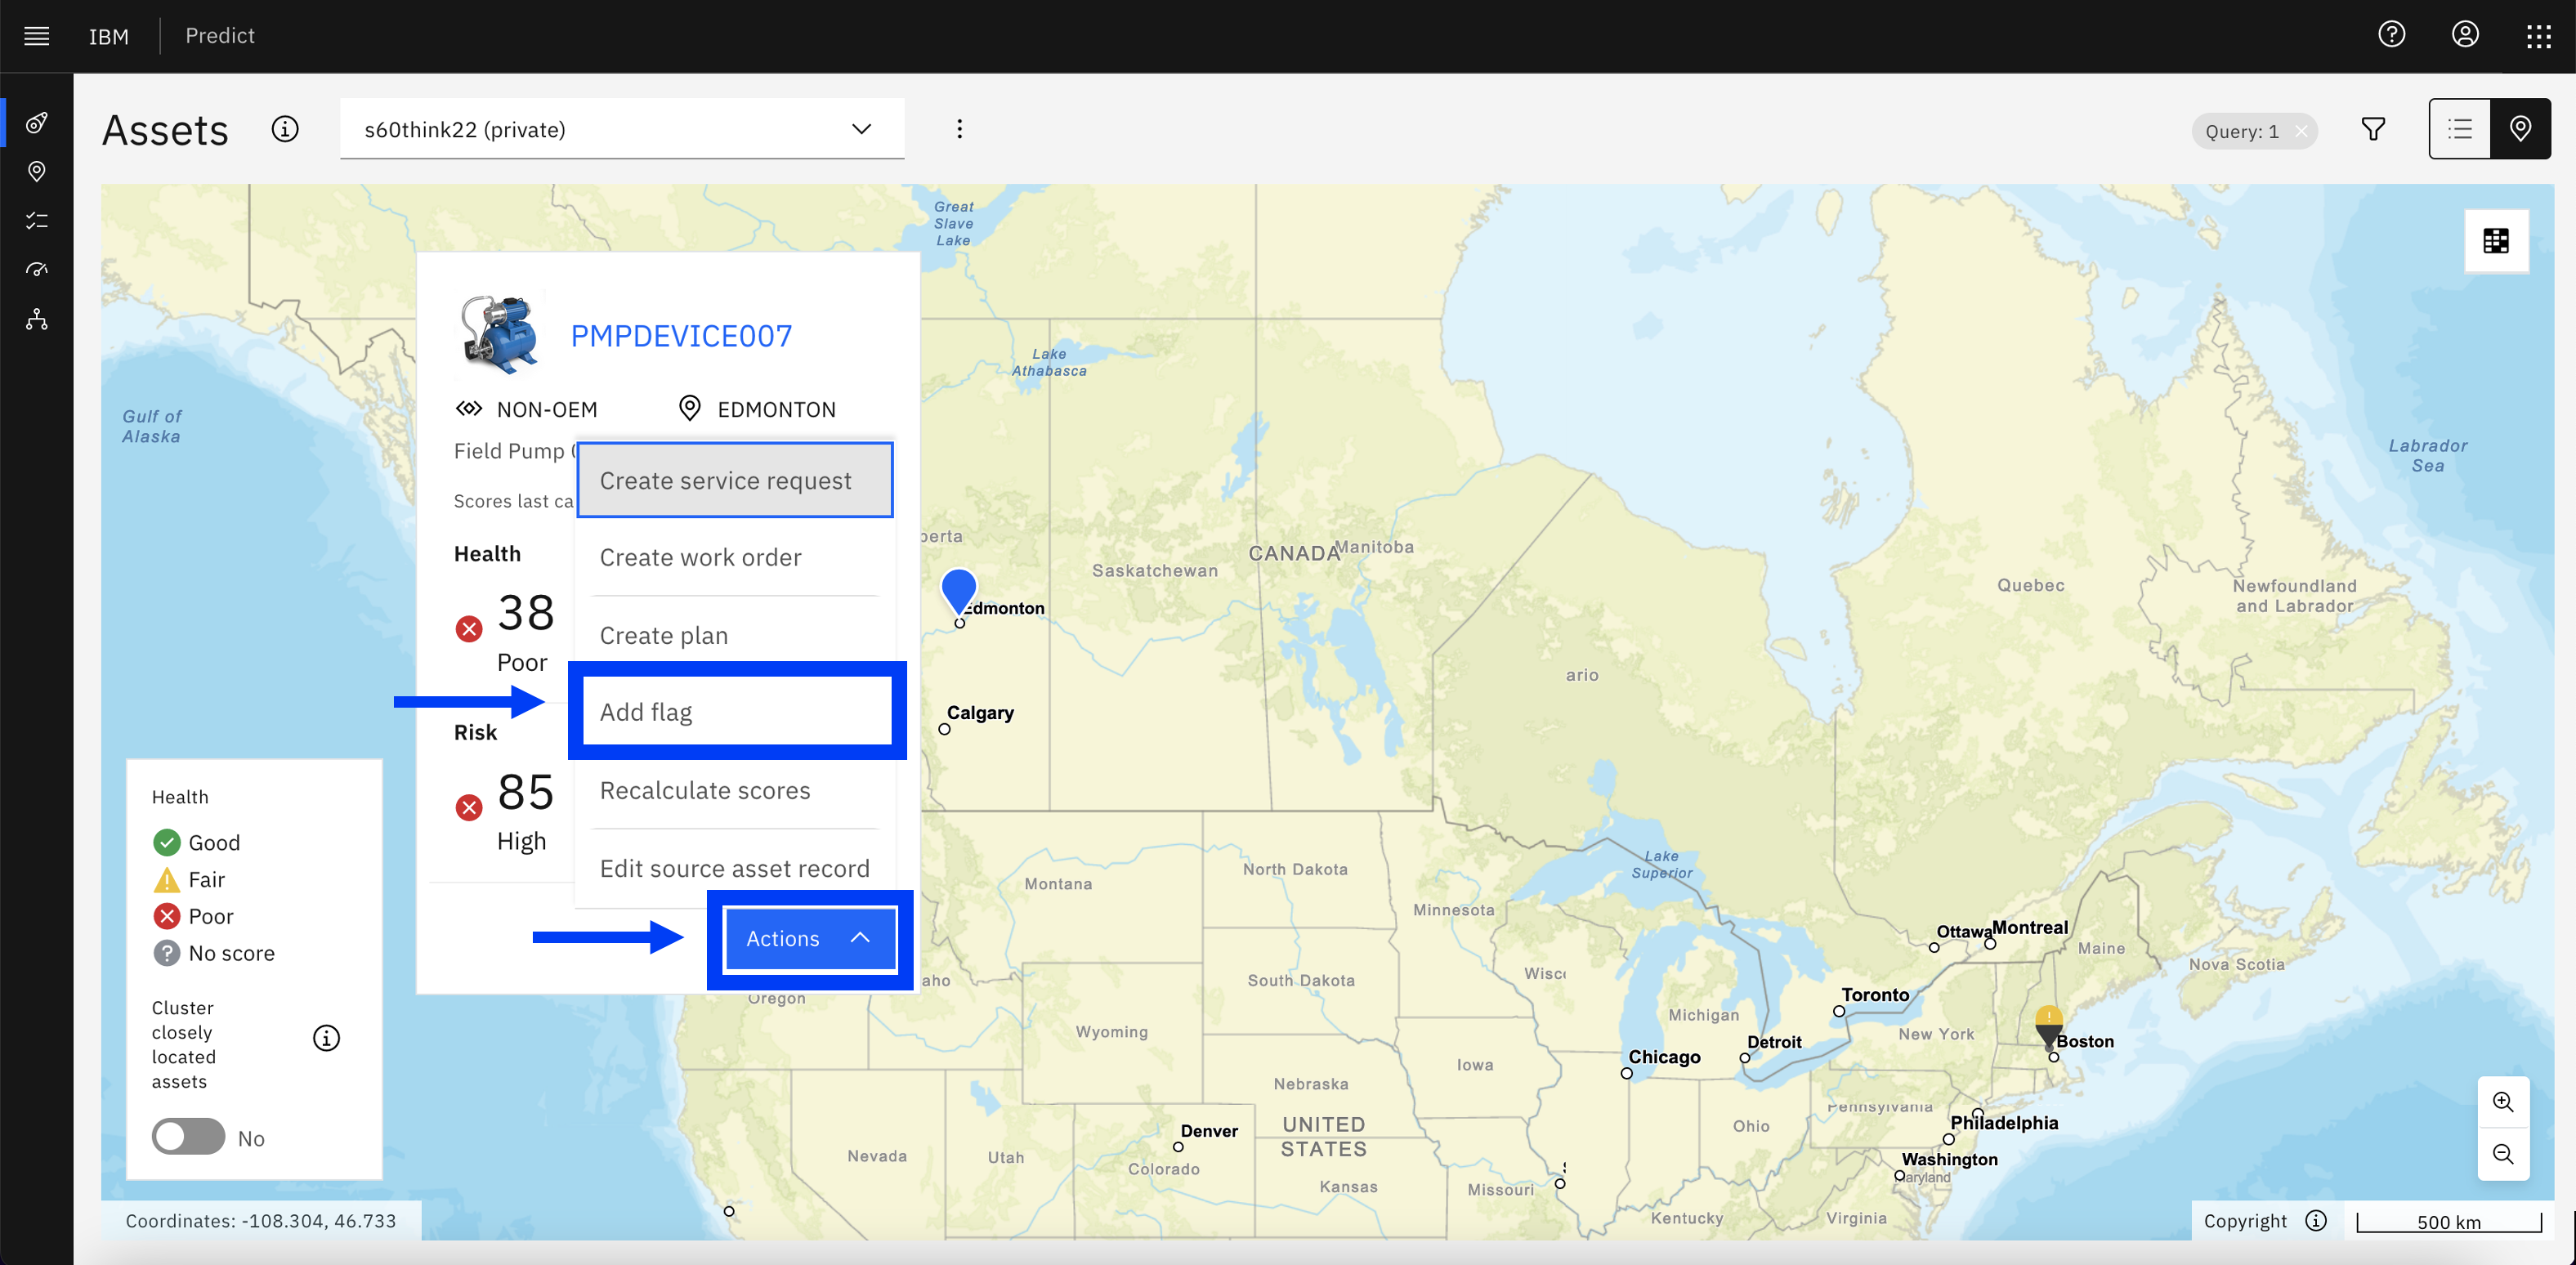The height and width of the screenshot is (1265, 2576).
Task: Select Create plan
Action: click(735, 636)
